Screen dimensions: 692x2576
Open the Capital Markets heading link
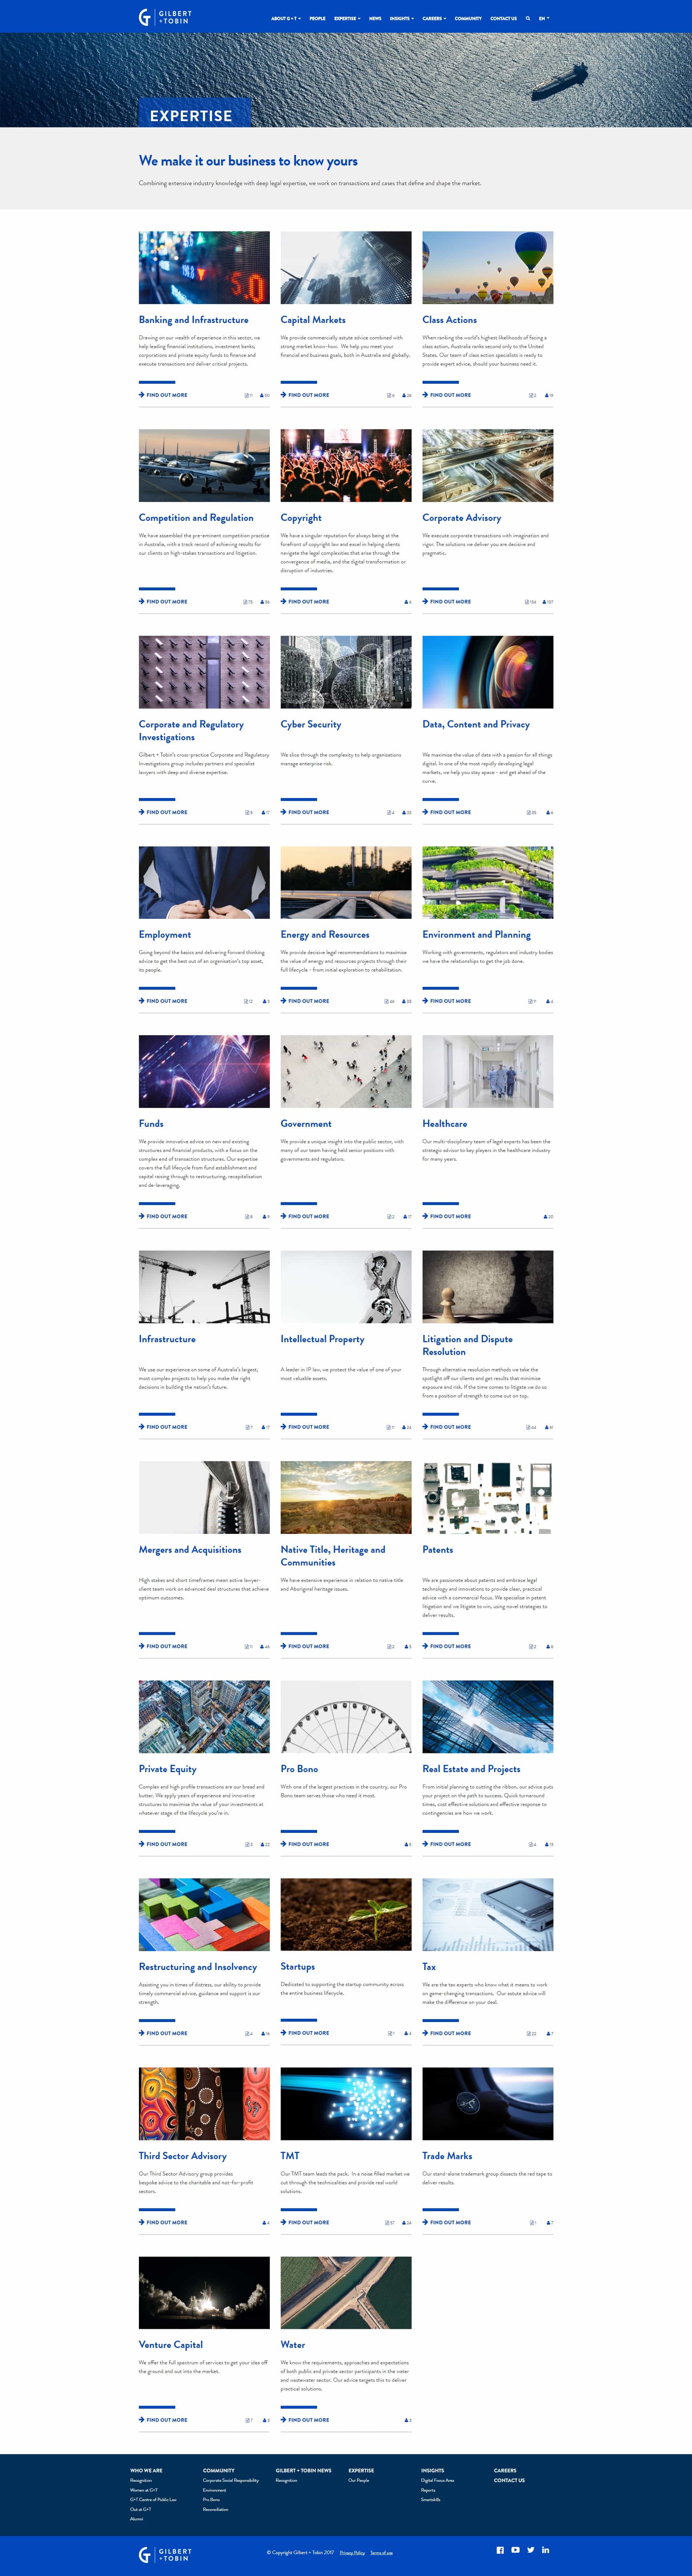(313, 320)
